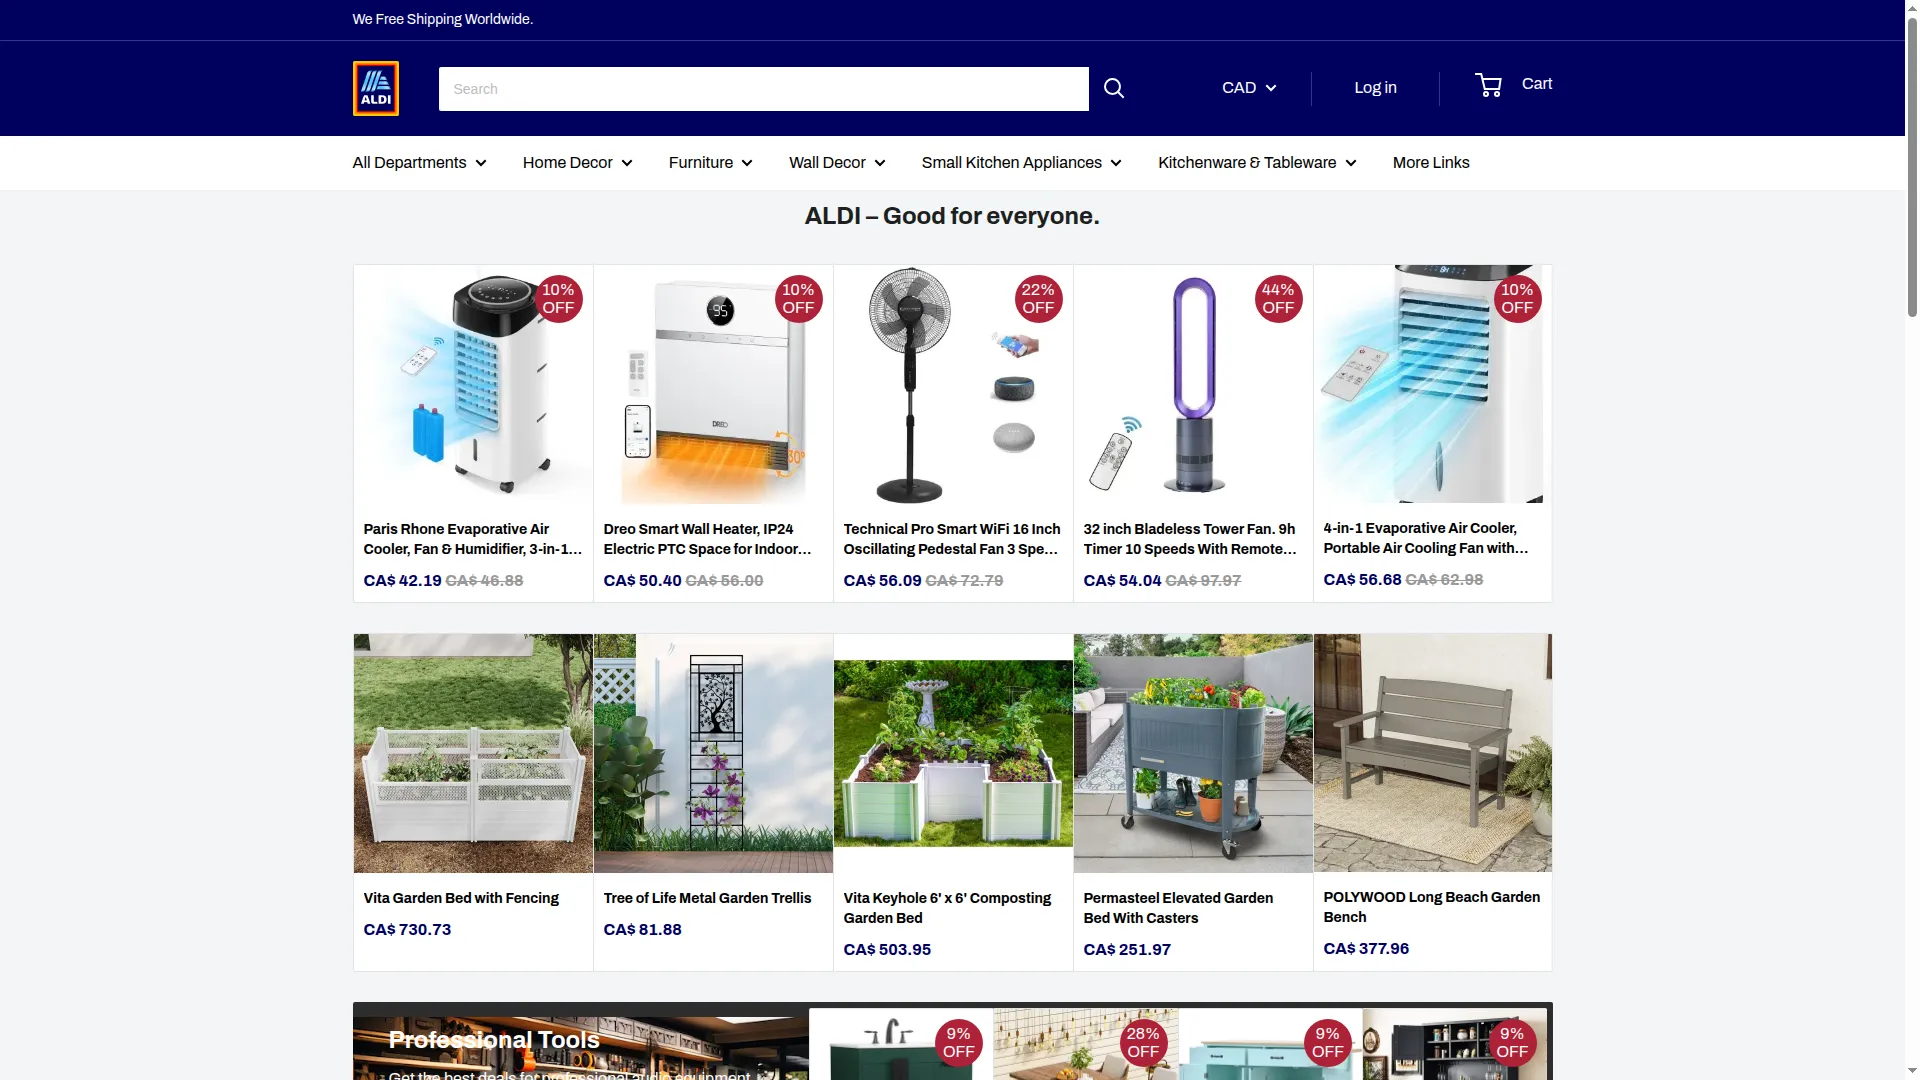Click price CA$ 56.68

tap(1362, 579)
